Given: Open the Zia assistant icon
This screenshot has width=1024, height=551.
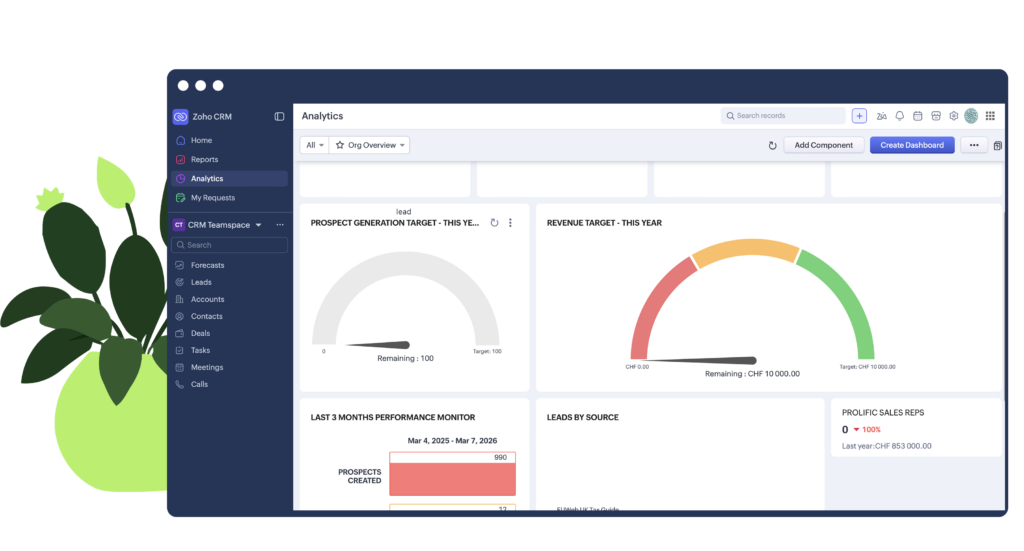Looking at the screenshot, I should [x=881, y=116].
